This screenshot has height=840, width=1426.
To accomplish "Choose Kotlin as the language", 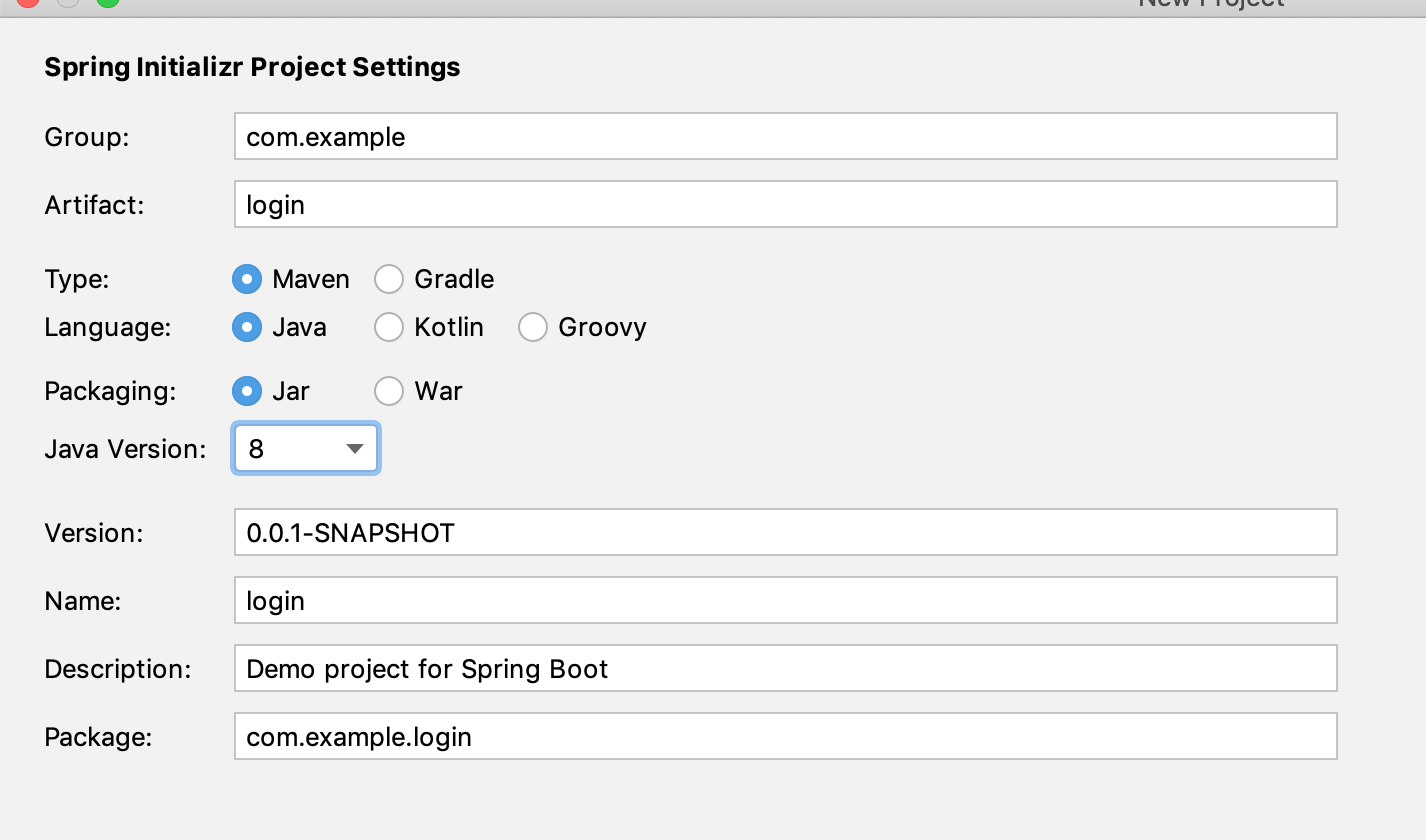I will 389,327.
